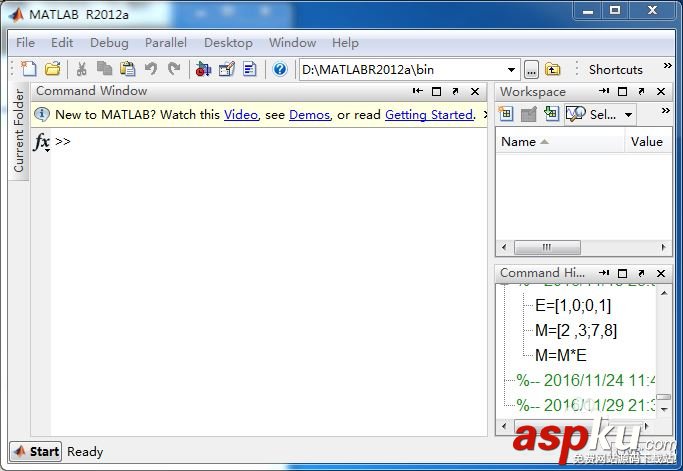The width and height of the screenshot is (683, 471).
Task: Go up one folder level
Action: coord(552,69)
